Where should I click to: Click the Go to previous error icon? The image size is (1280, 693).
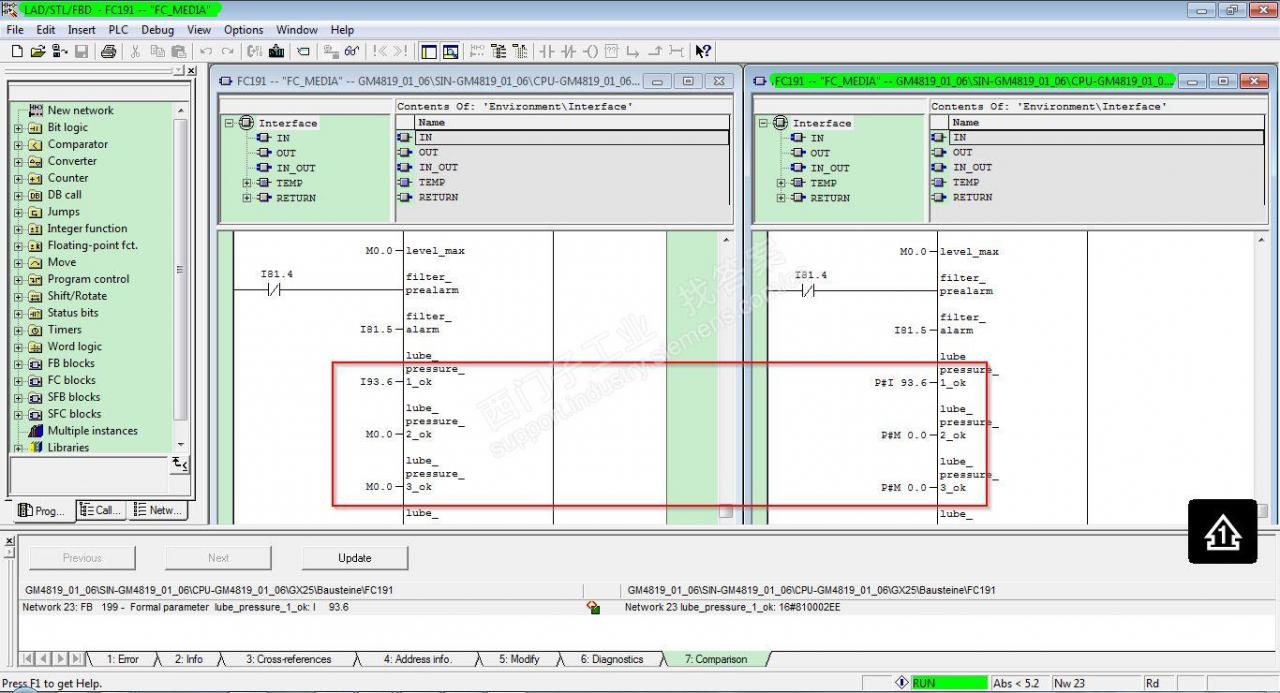[x=380, y=51]
